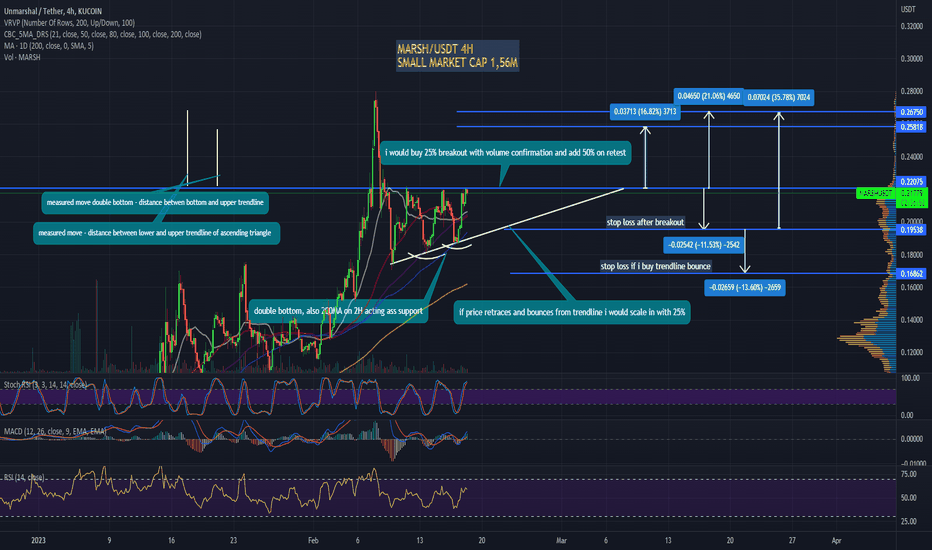Select the Stoch RSI indicator legend
The height and width of the screenshot is (550, 932).
[45, 385]
